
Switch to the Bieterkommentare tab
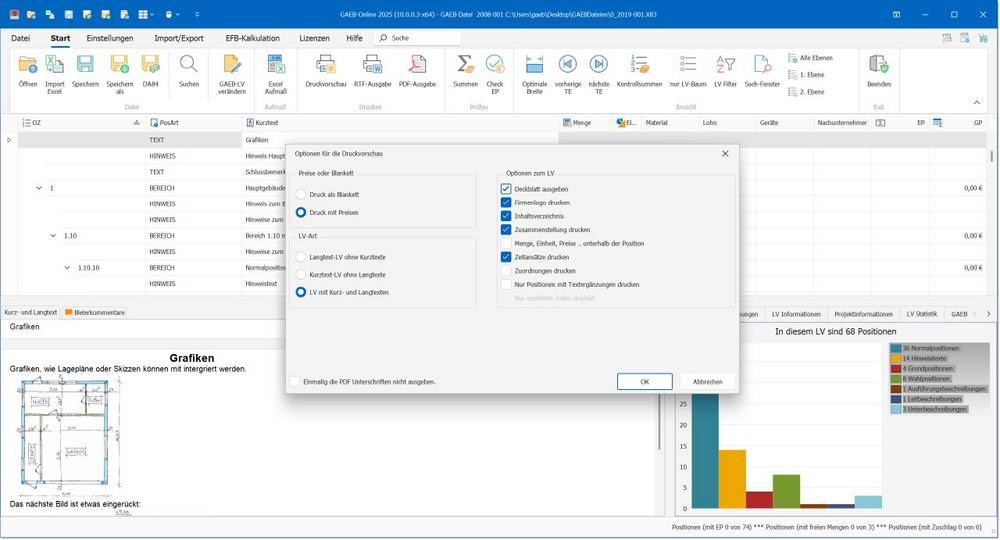(95, 312)
